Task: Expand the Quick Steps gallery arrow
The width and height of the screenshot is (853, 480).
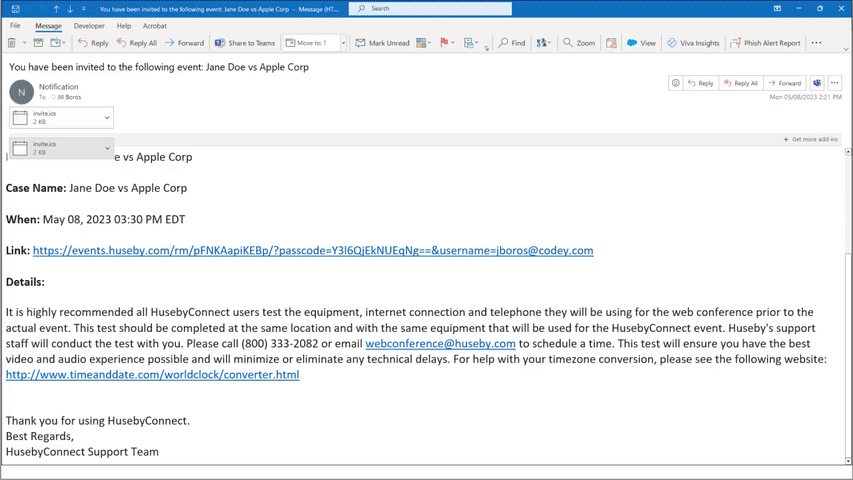Action: (343, 42)
